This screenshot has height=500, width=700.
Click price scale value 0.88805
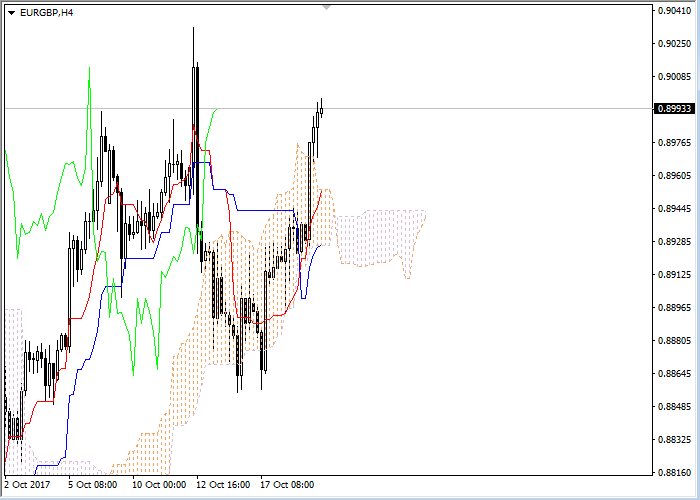[x=675, y=341]
